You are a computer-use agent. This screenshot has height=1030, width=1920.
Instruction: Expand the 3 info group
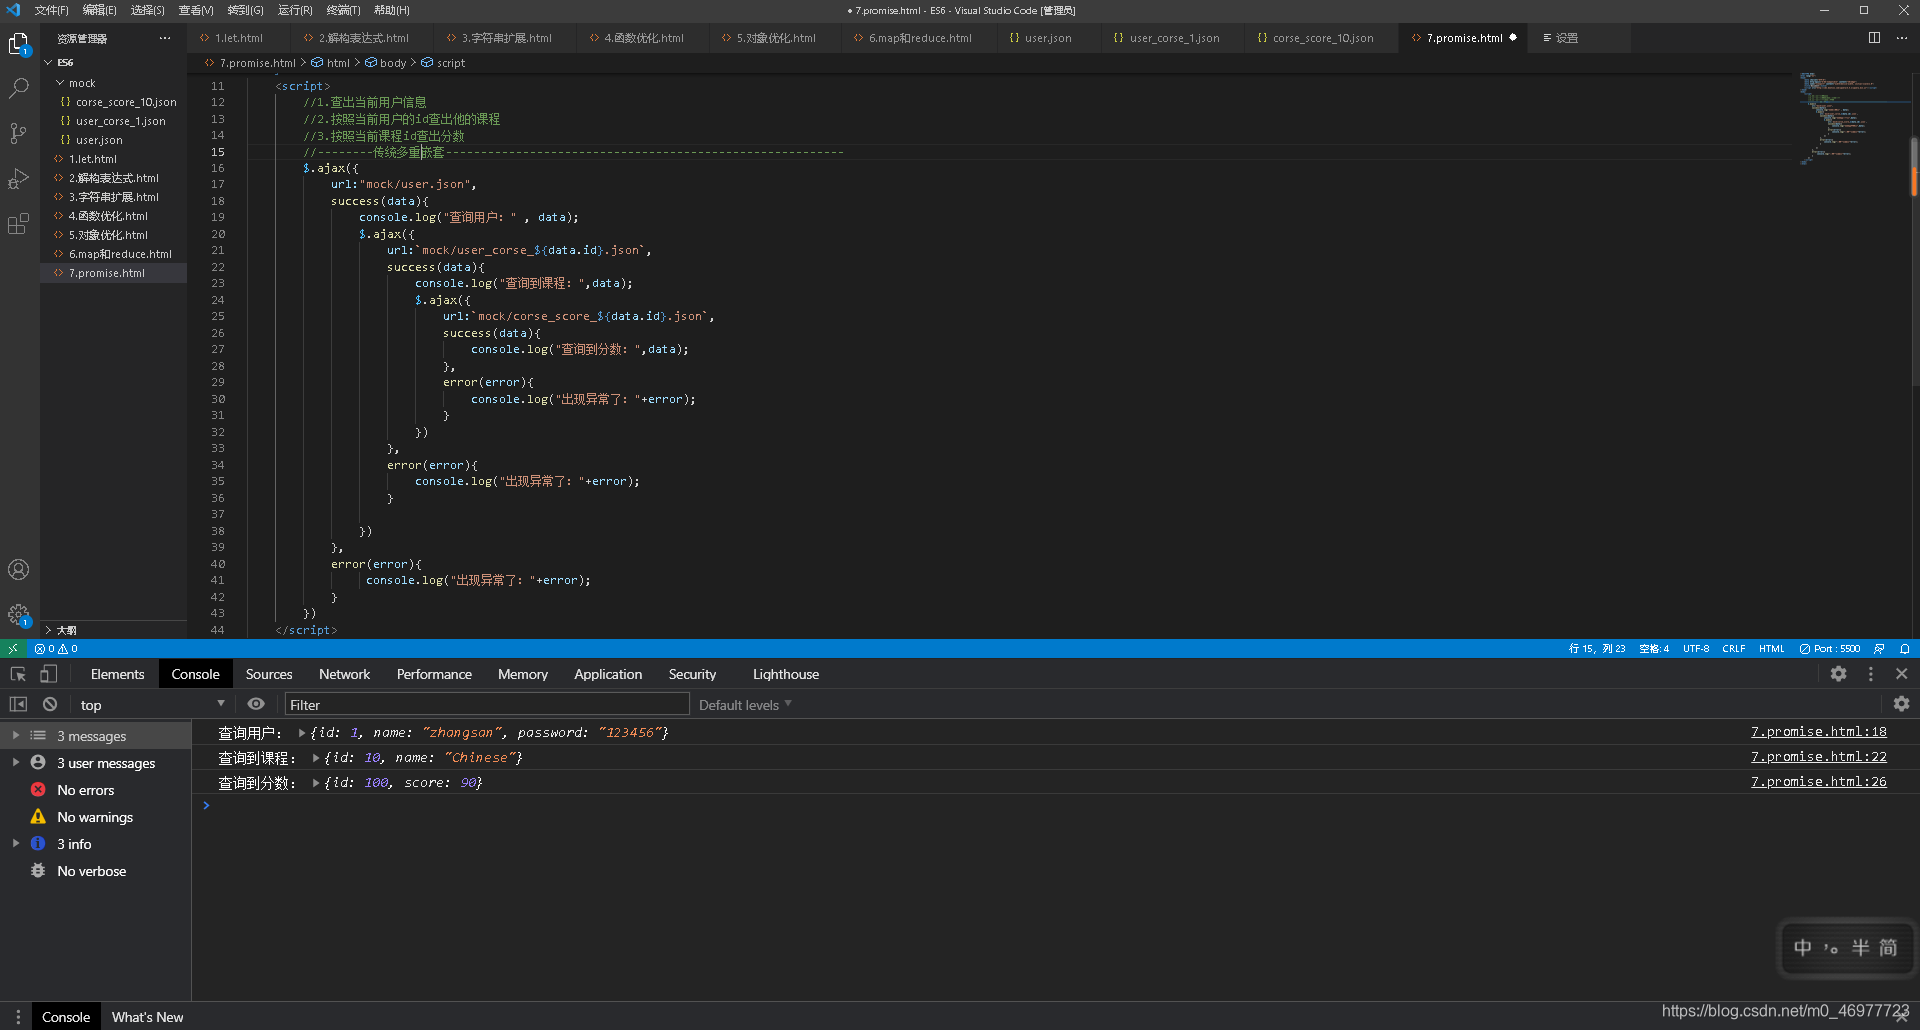point(16,843)
